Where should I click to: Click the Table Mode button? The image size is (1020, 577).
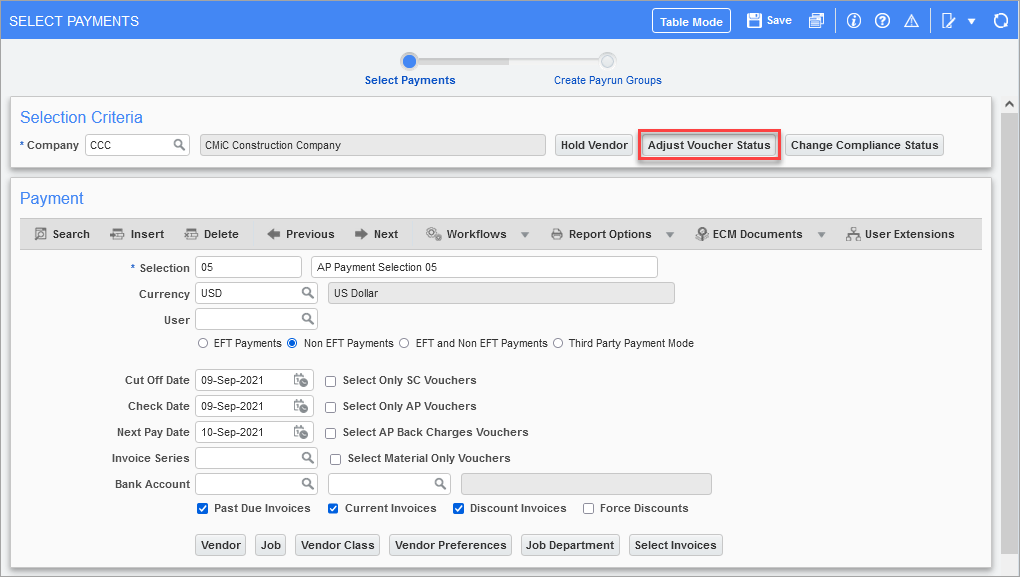691,21
